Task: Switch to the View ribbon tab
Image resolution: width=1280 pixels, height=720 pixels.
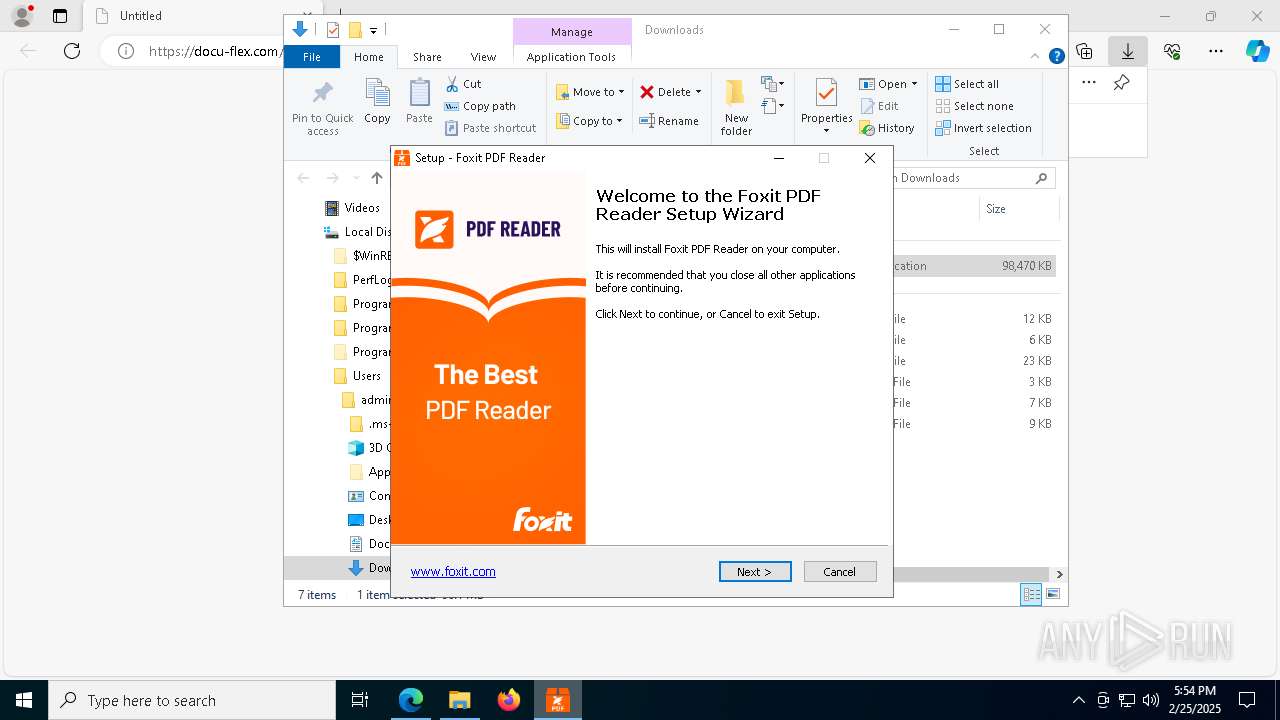Action: [483, 57]
